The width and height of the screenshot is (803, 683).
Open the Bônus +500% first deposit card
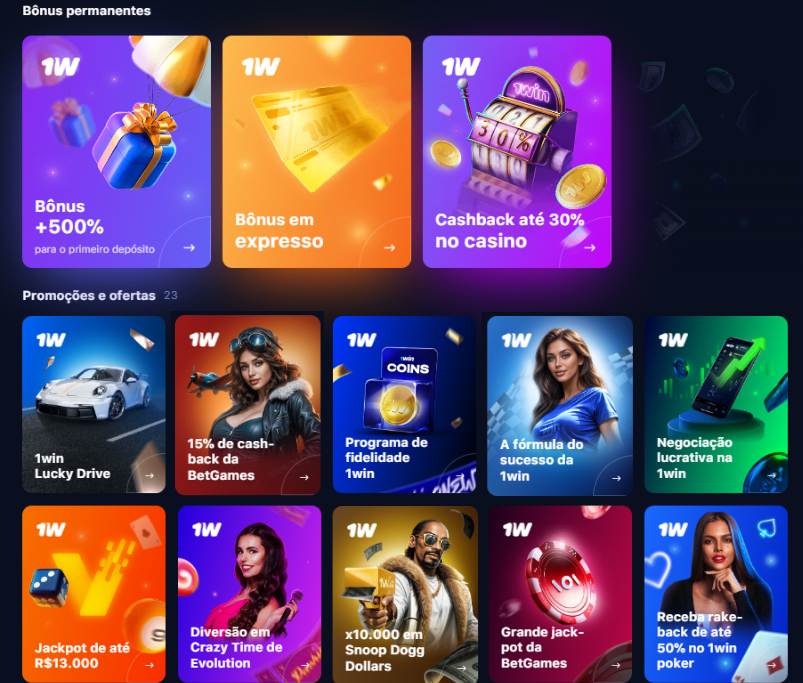[116, 152]
